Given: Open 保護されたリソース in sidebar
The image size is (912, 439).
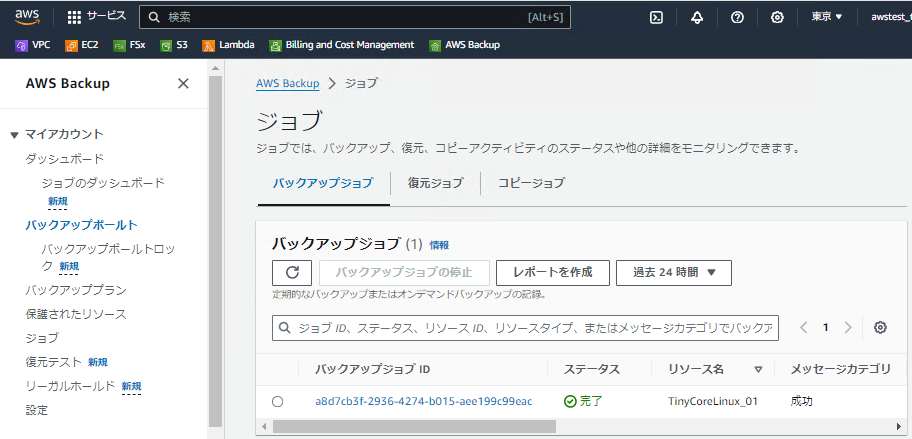Looking at the screenshot, I should [76, 315].
